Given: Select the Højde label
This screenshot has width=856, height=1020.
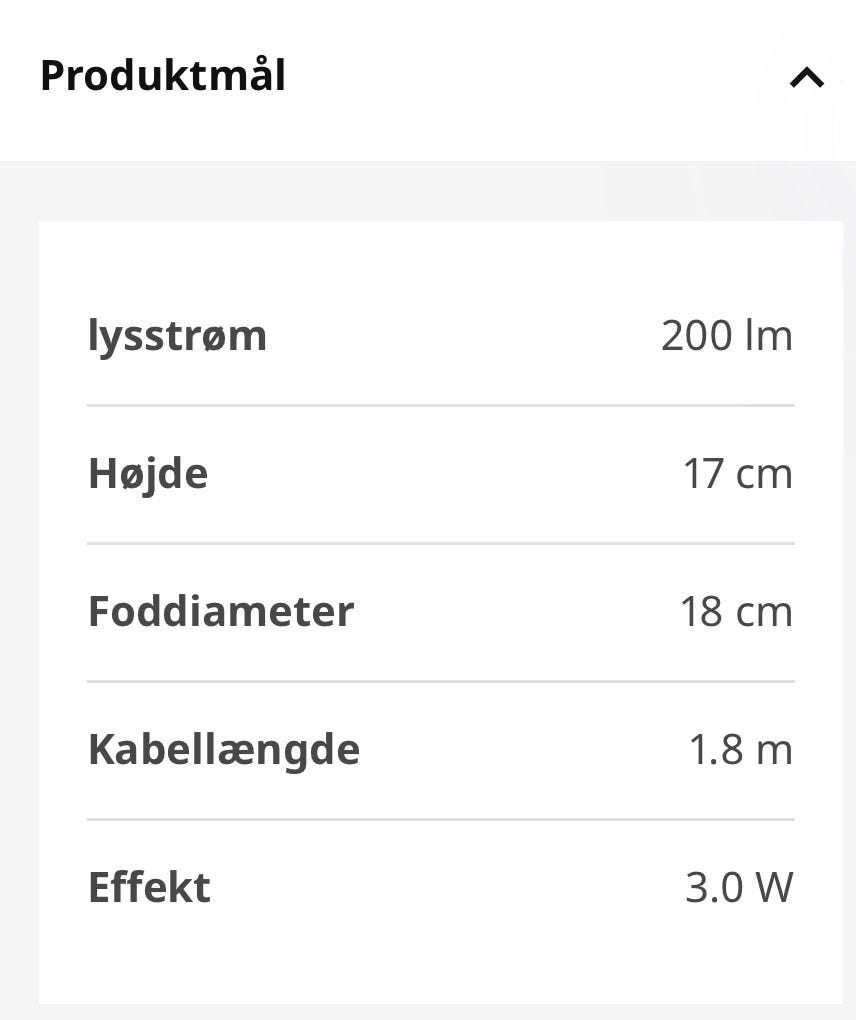Looking at the screenshot, I should 148,474.
